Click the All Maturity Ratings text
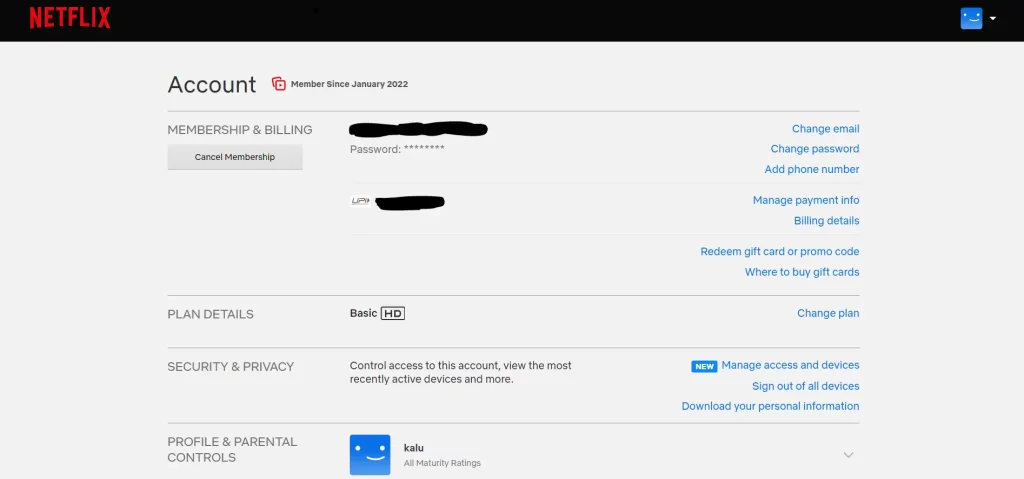This screenshot has height=479, width=1024. click(x=442, y=463)
